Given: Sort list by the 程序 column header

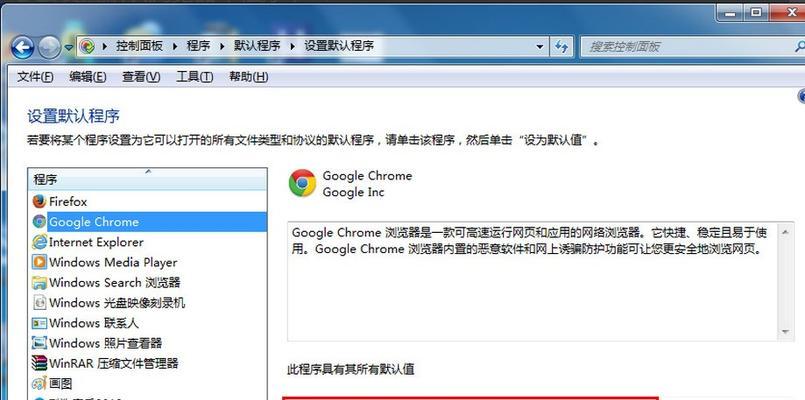Looking at the screenshot, I should click(x=147, y=179).
